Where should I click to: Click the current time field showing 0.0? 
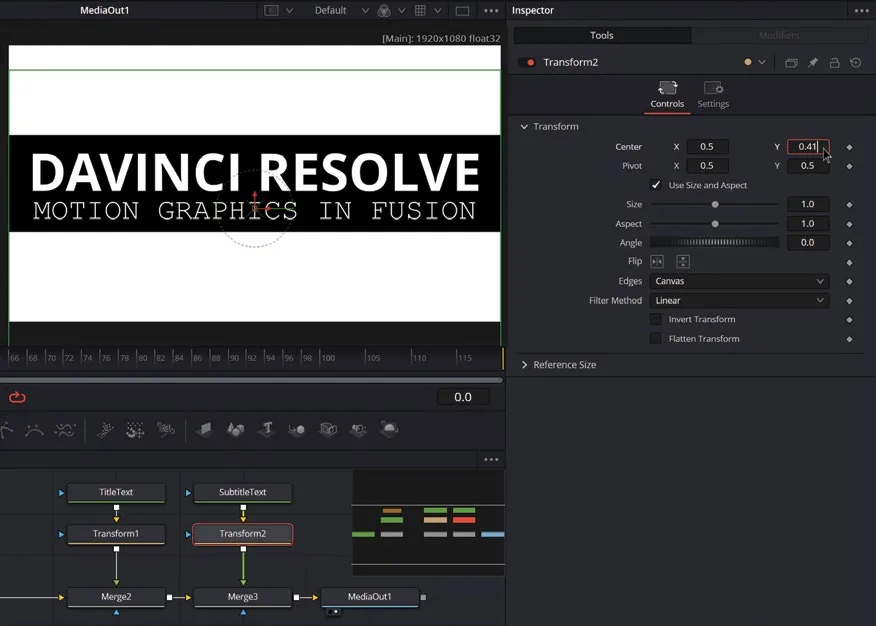(463, 397)
